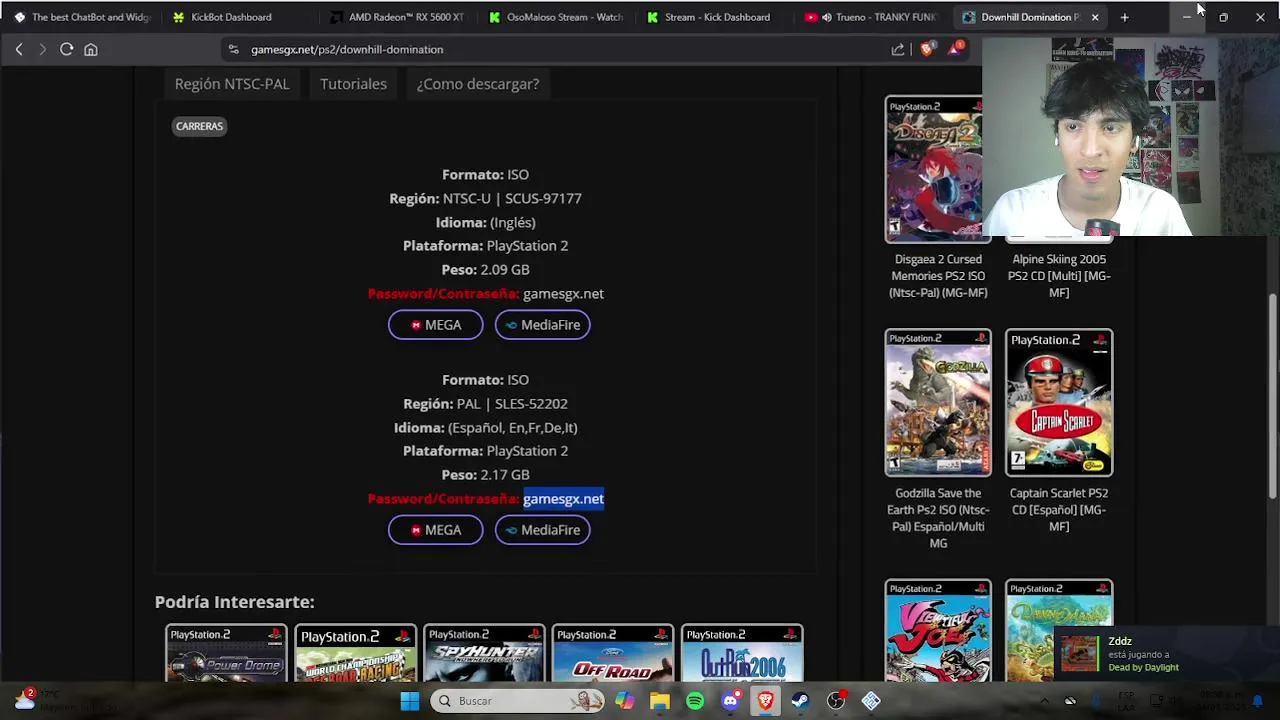Open the Ford Off Road game thumbnail
Screen dimensions: 1280x720
point(613,654)
